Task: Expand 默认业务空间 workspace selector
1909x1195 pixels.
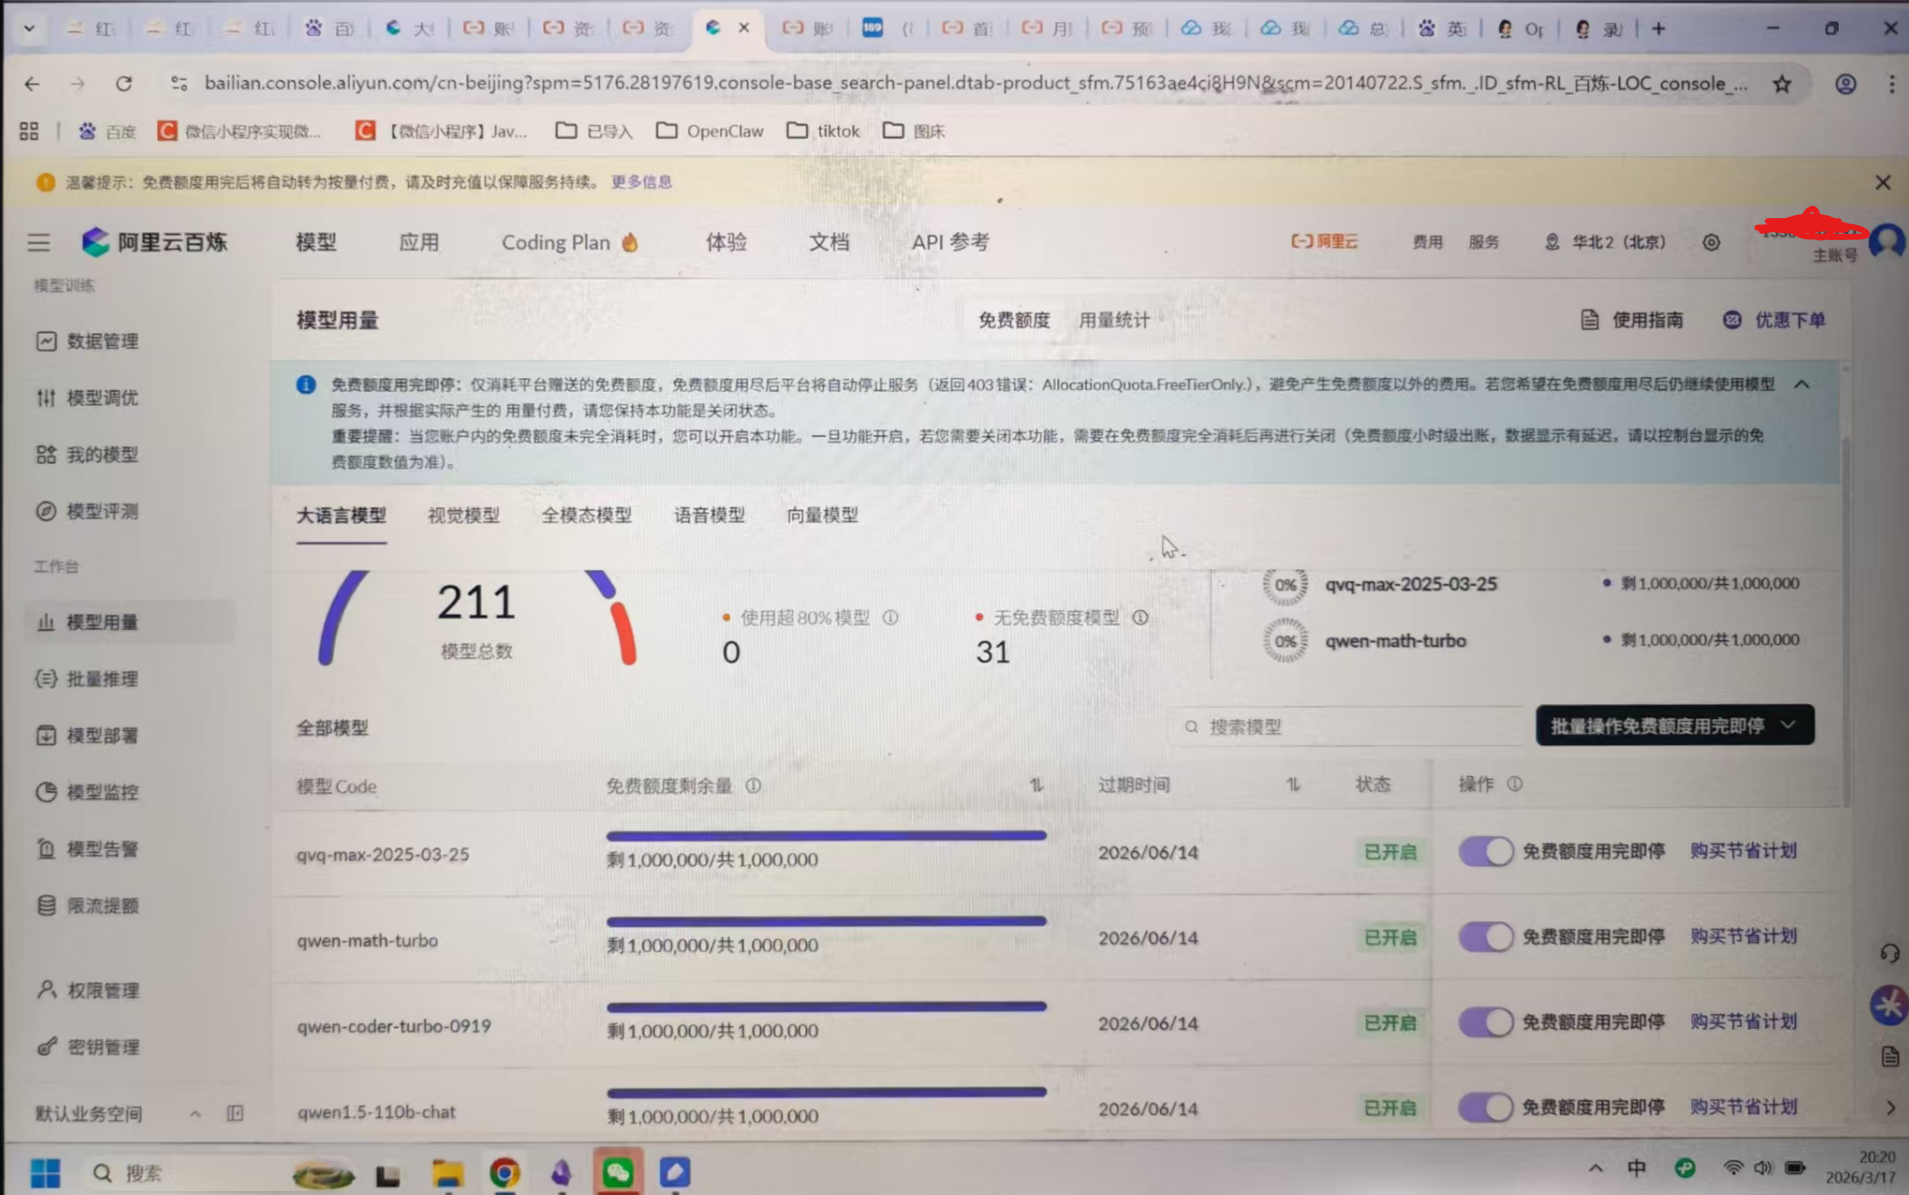Action: tap(195, 1113)
